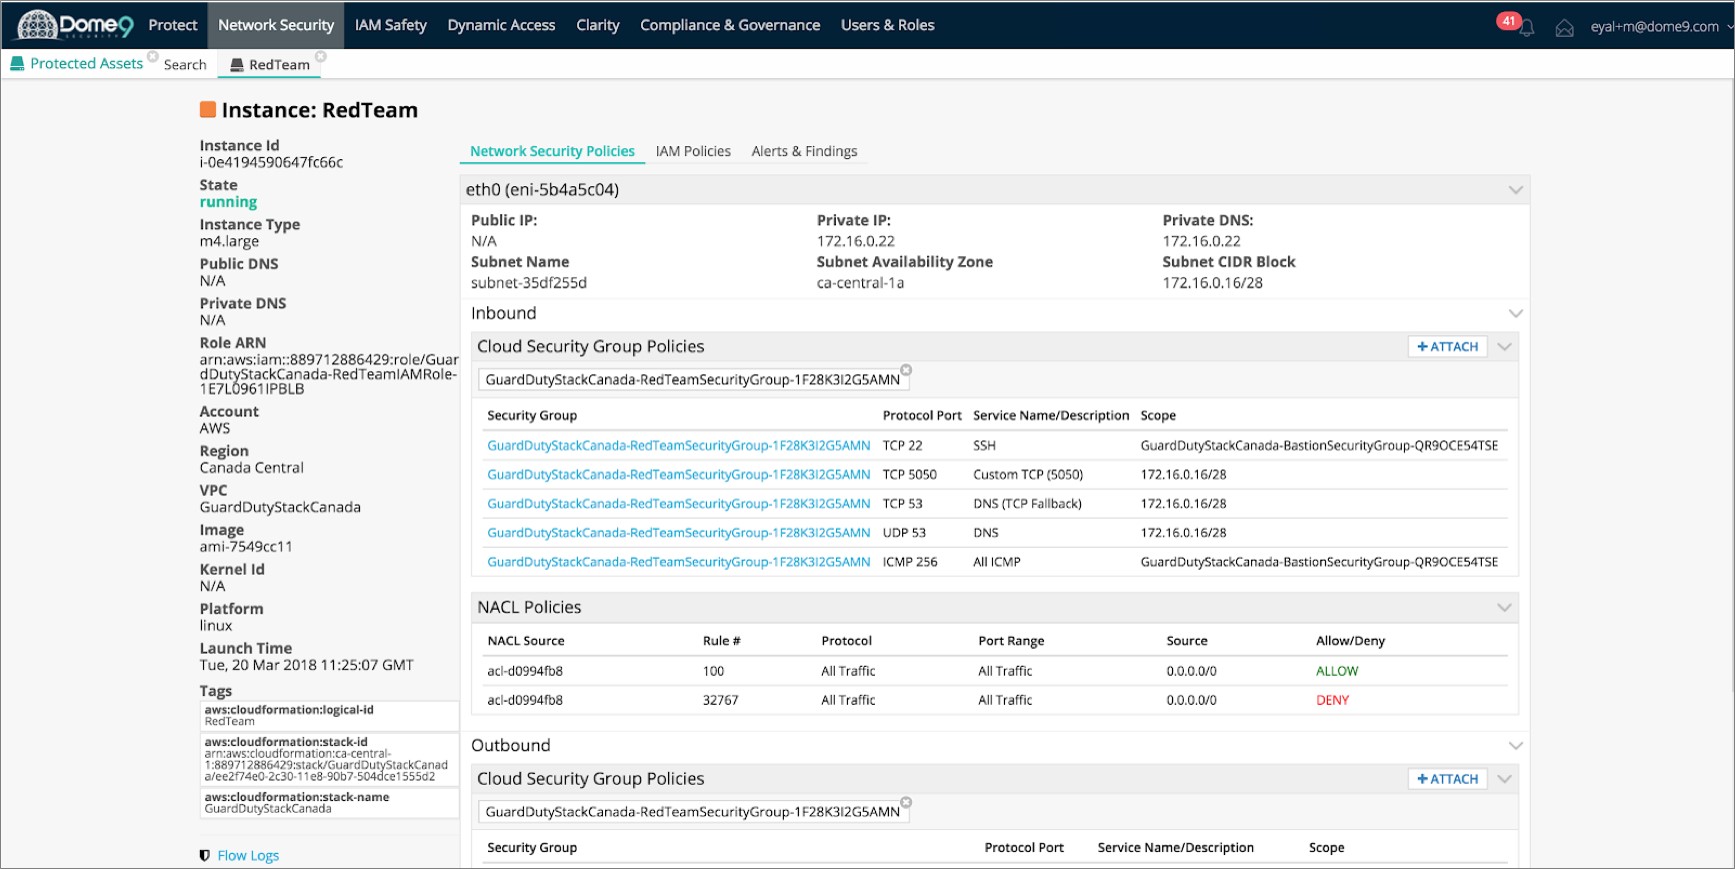
Task: Click the launch time value
Action: [306, 665]
